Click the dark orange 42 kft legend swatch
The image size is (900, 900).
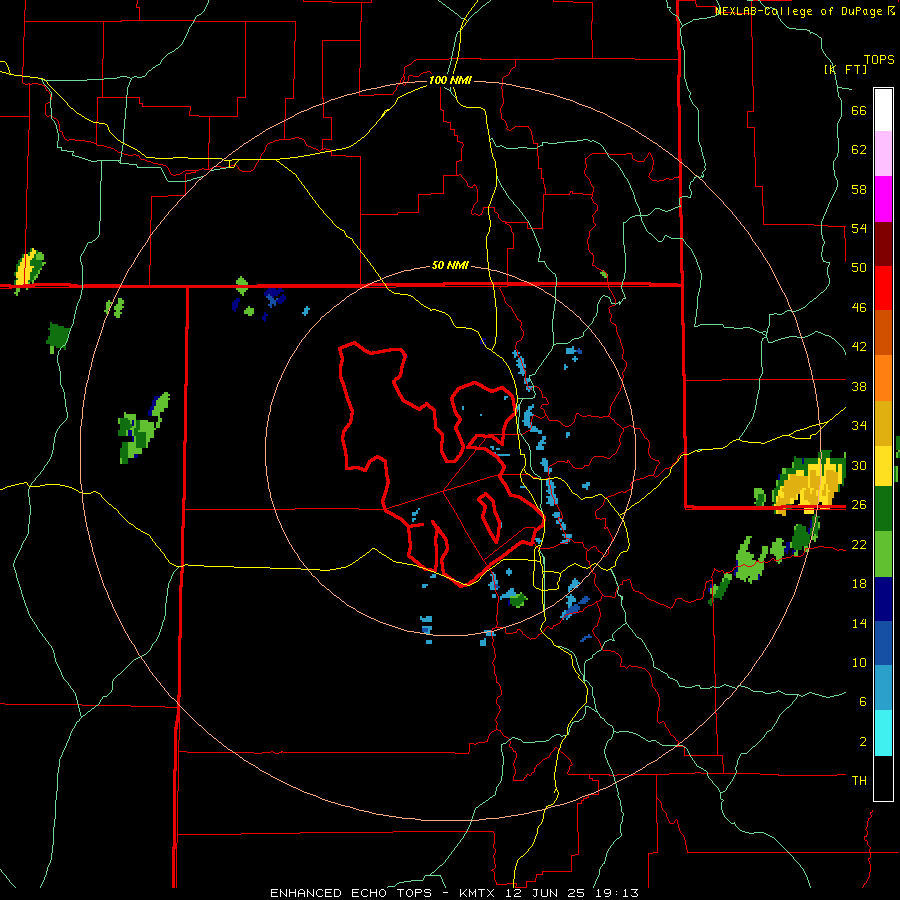pos(883,333)
